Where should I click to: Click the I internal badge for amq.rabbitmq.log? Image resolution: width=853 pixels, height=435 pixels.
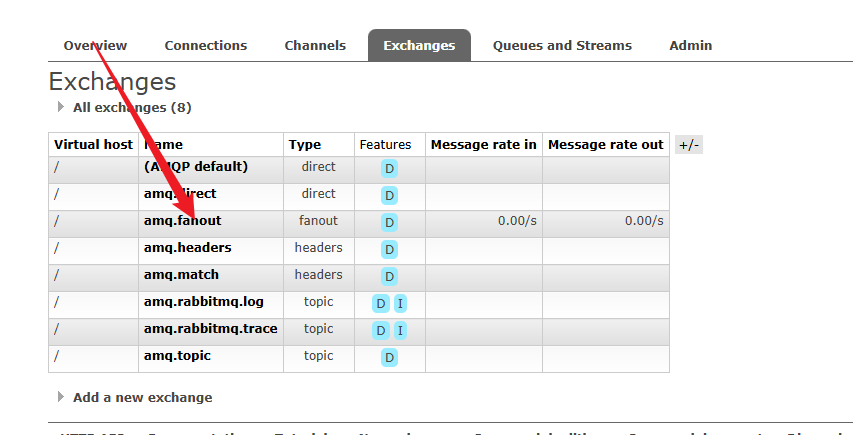pyautogui.click(x=400, y=303)
